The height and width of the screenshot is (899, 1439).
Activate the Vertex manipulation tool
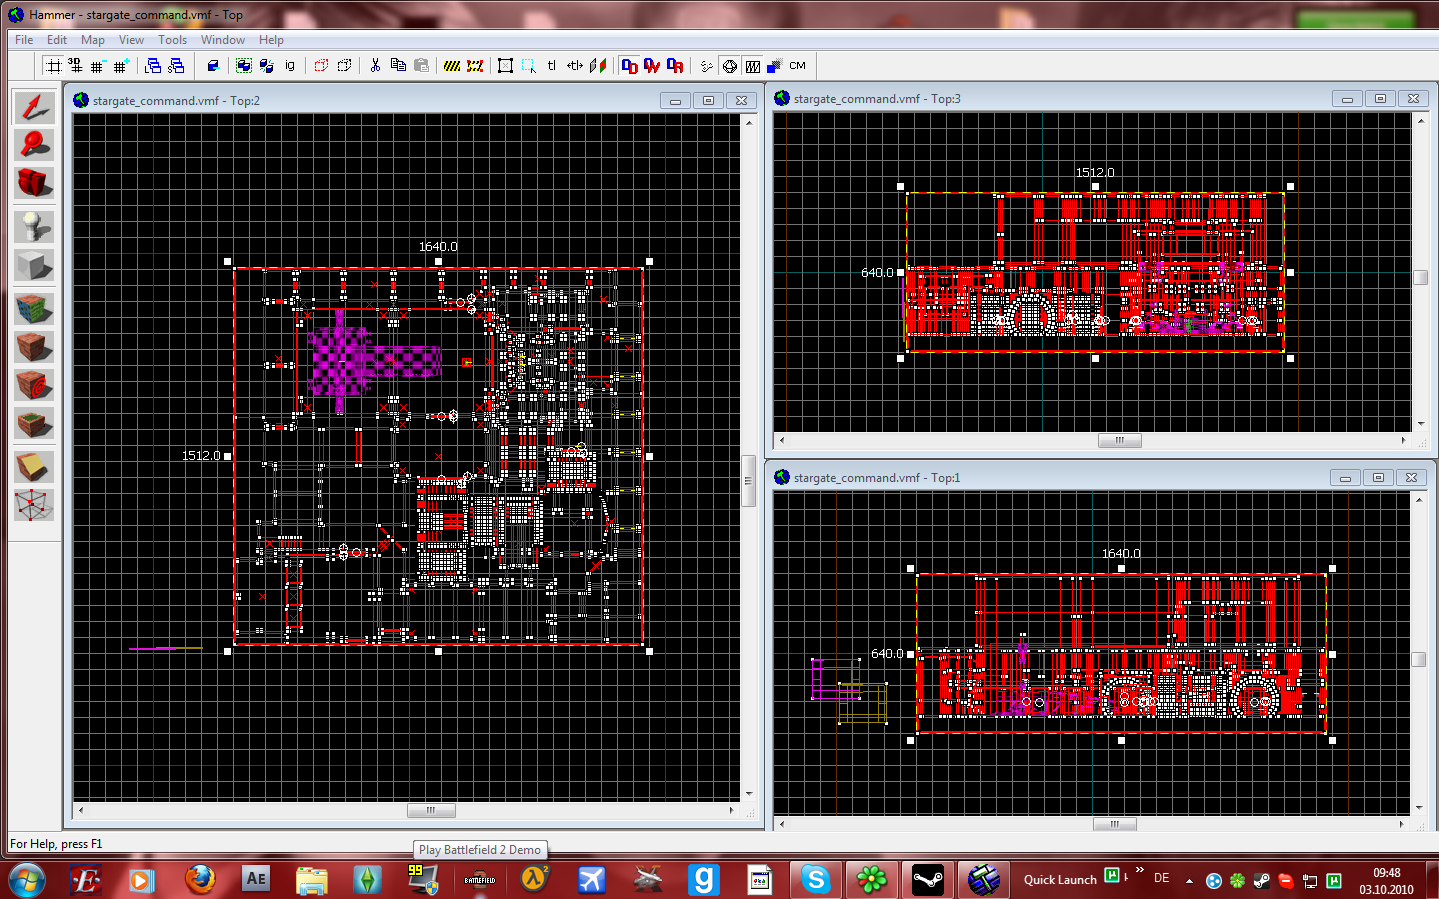coord(34,505)
